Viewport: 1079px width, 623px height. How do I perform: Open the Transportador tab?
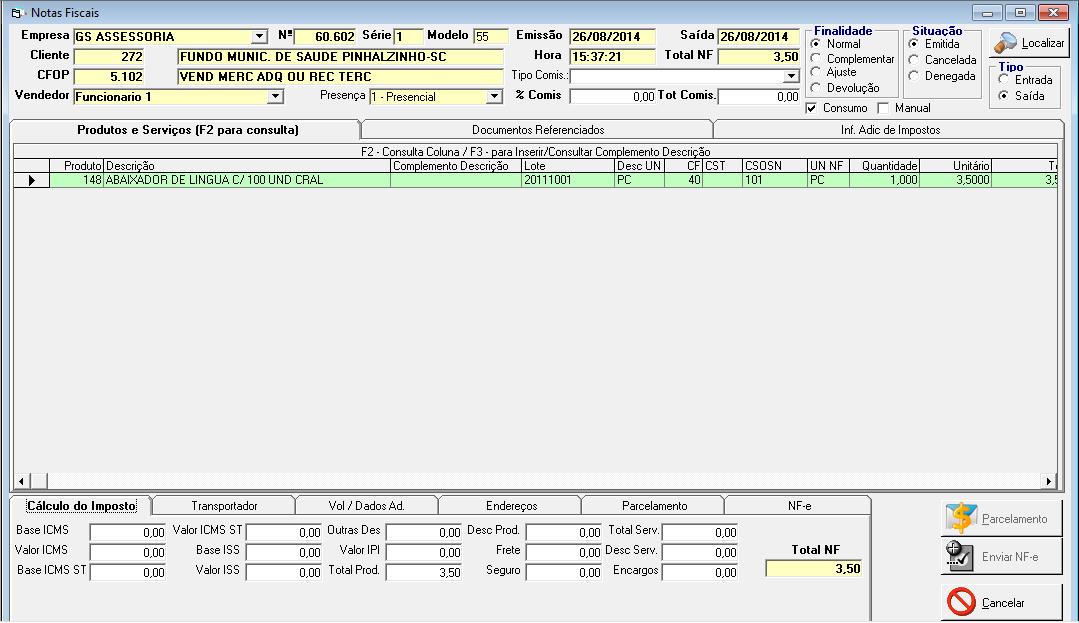point(224,506)
